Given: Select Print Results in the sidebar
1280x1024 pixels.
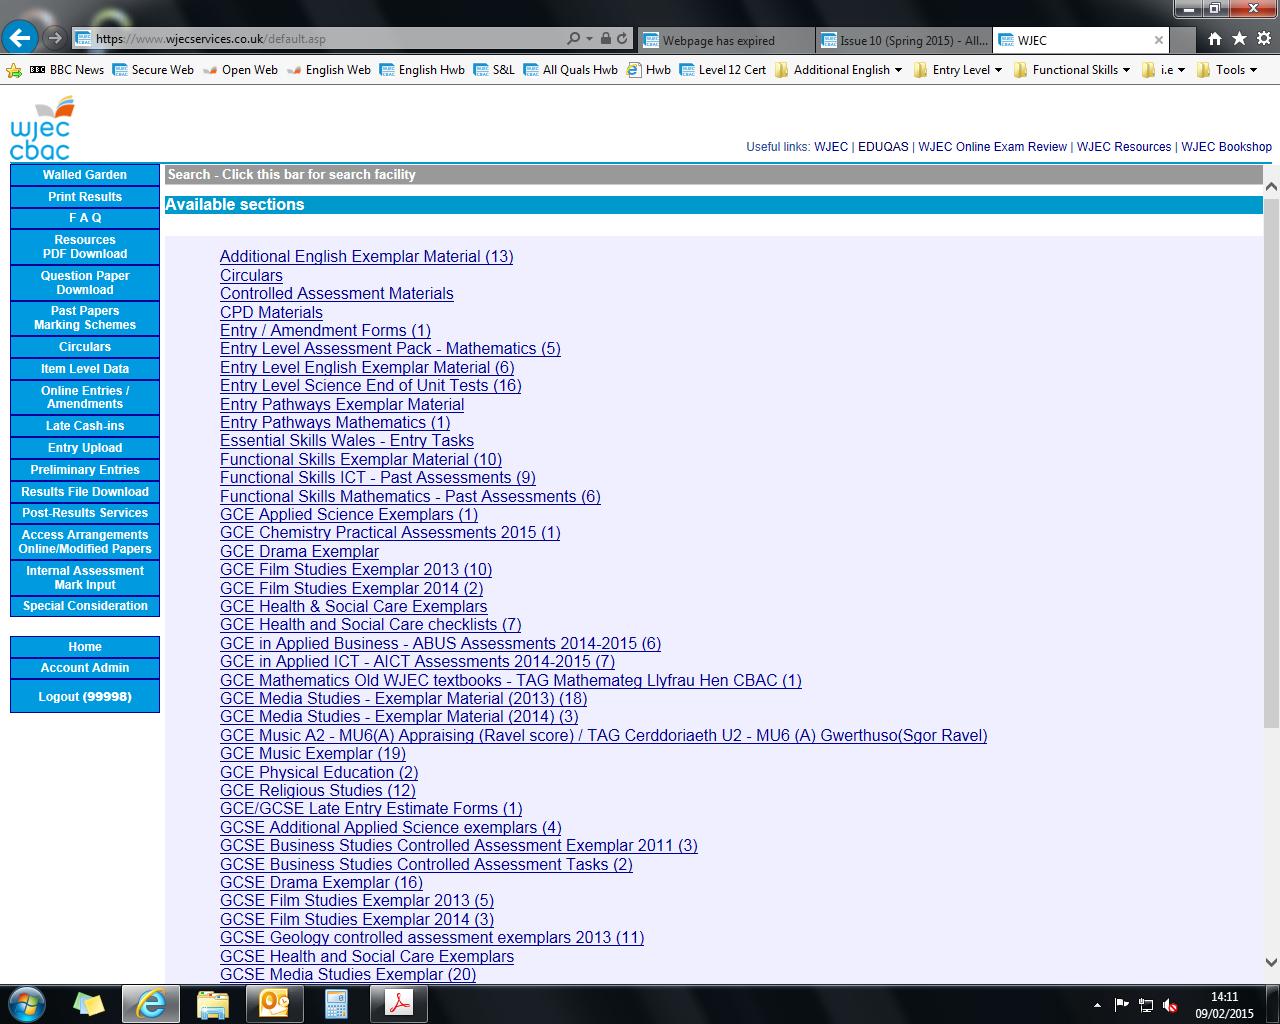Looking at the screenshot, I should tap(85, 197).
